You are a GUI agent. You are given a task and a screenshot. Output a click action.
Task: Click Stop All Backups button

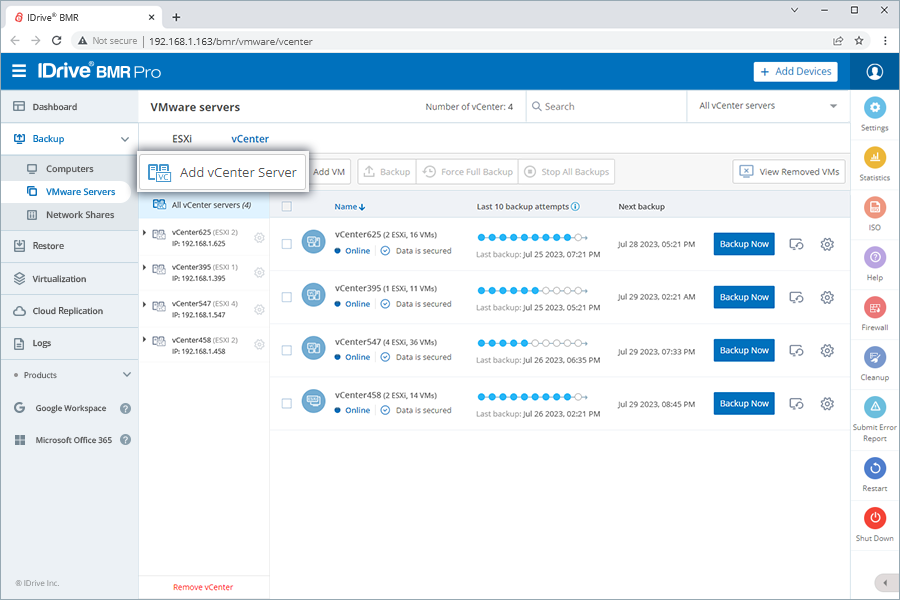coord(566,172)
